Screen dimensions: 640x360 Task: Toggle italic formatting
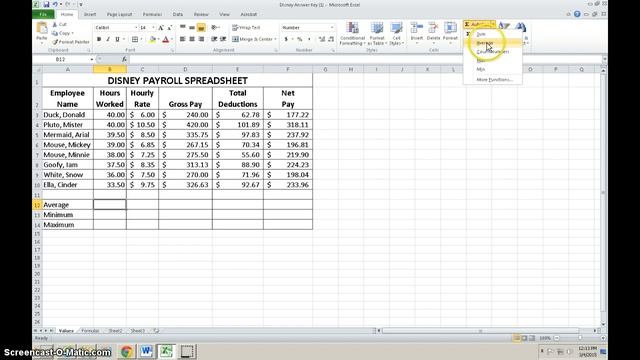108,39
